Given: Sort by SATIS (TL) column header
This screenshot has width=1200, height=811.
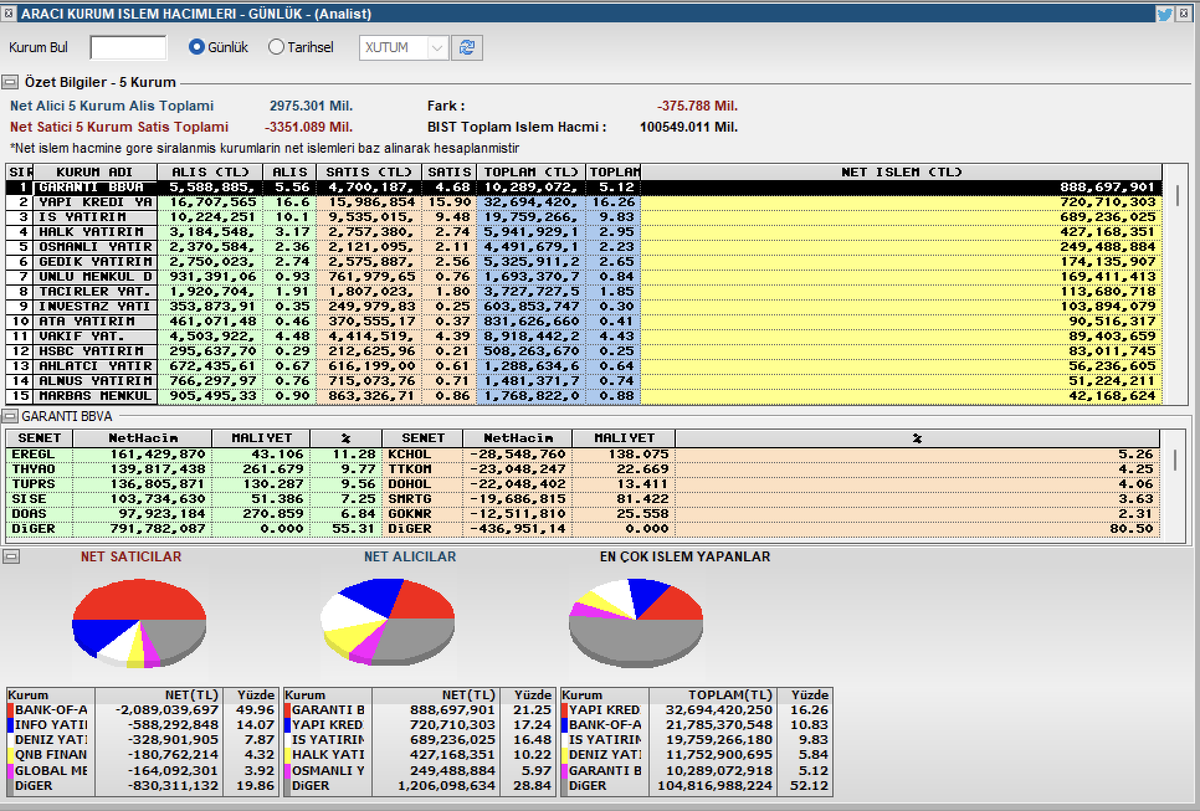Looking at the screenshot, I should click(x=369, y=172).
